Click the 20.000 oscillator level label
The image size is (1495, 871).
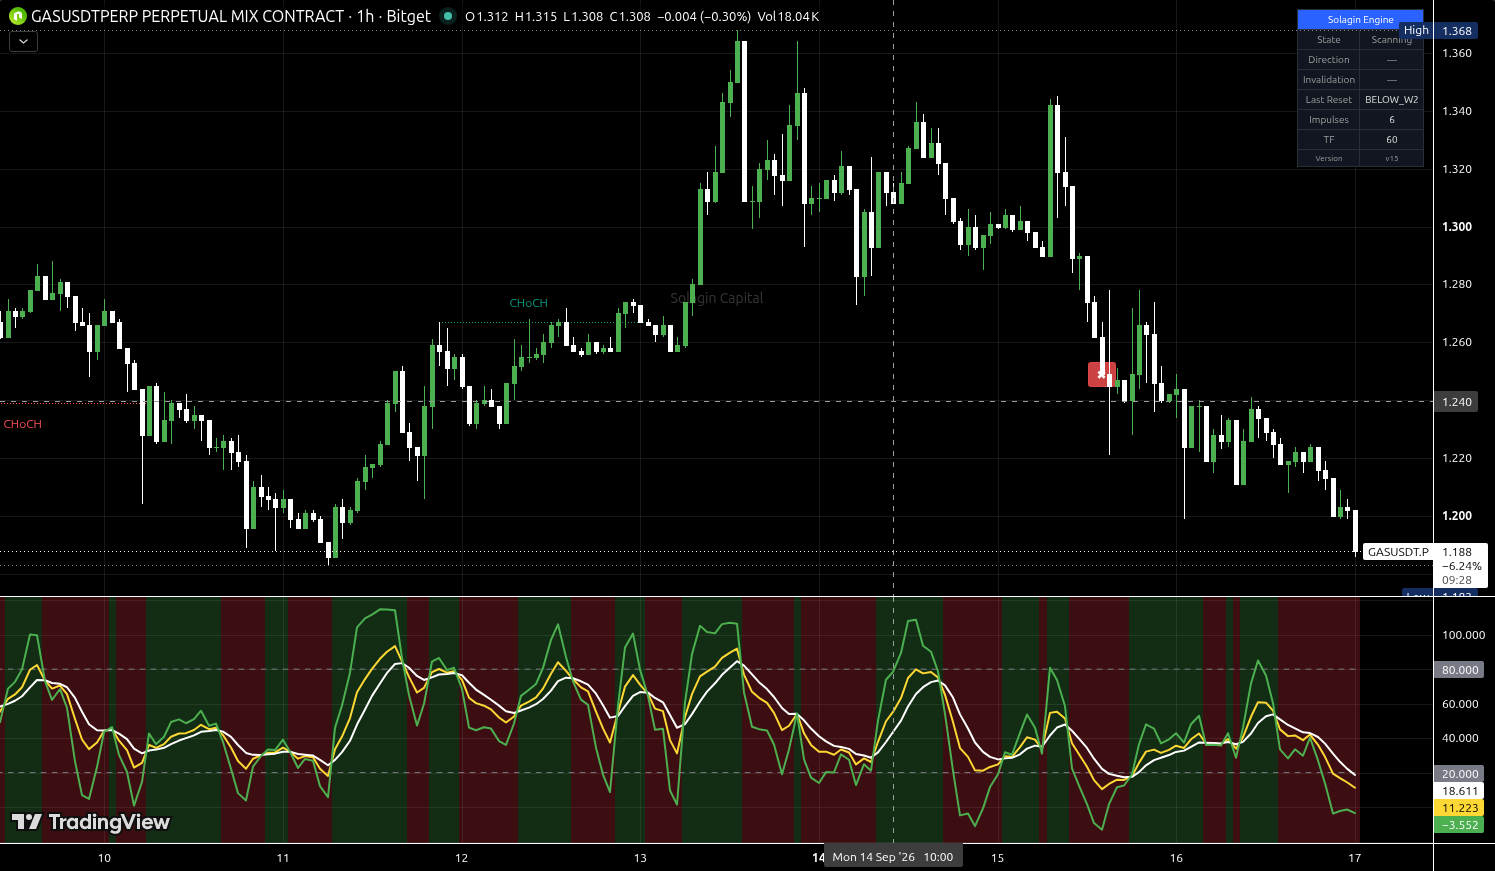(x=1460, y=774)
